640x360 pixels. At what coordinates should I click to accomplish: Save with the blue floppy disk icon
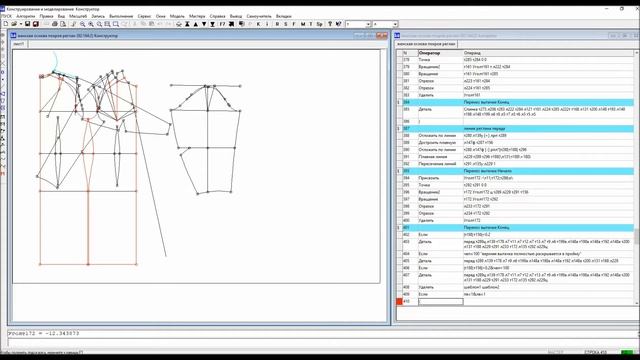[27, 24]
